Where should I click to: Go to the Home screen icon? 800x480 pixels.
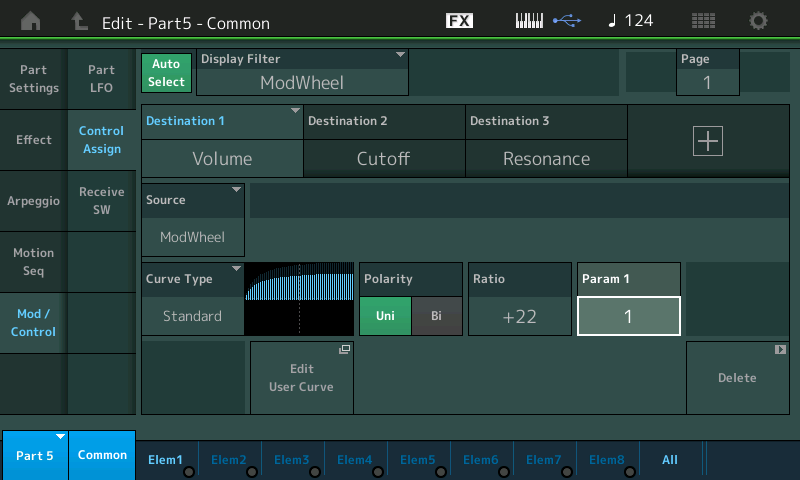tap(31, 21)
